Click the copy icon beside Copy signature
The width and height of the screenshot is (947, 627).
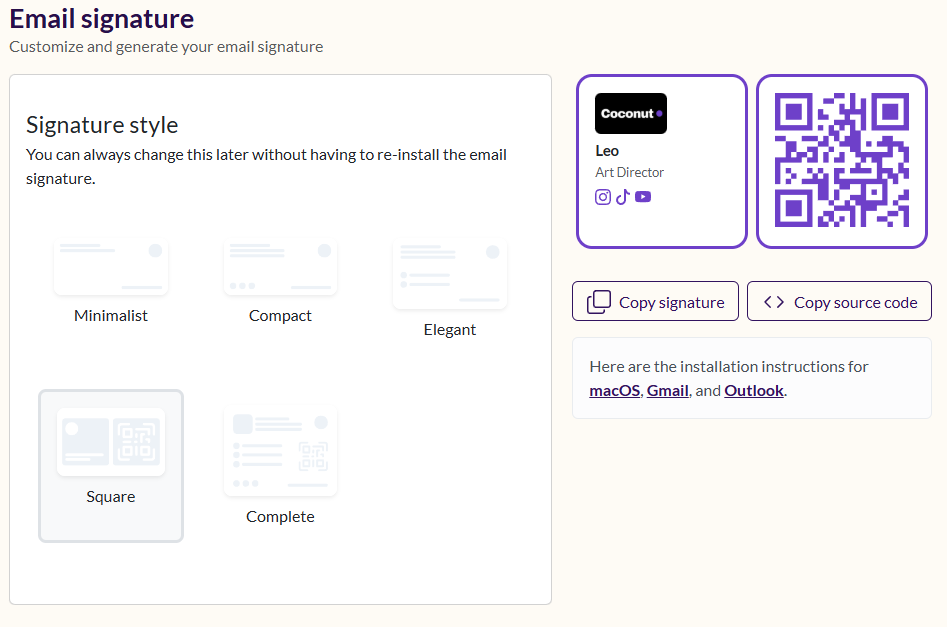599,302
